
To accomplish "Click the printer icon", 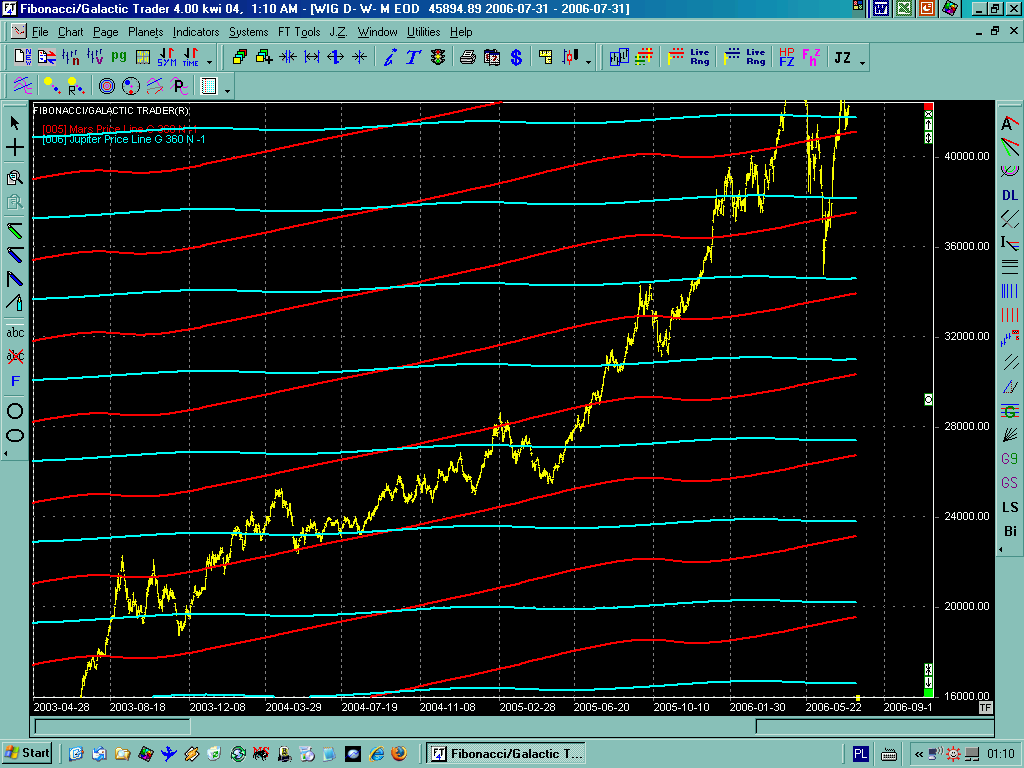I will 467,58.
